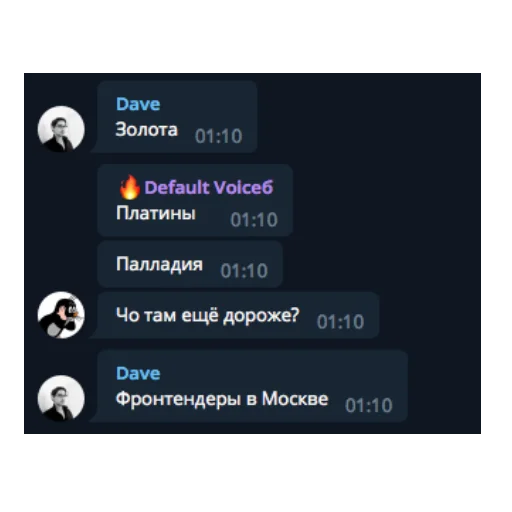
Task: Click the 'Фронтендеры в Москве' message text
Action: [x=222, y=399]
